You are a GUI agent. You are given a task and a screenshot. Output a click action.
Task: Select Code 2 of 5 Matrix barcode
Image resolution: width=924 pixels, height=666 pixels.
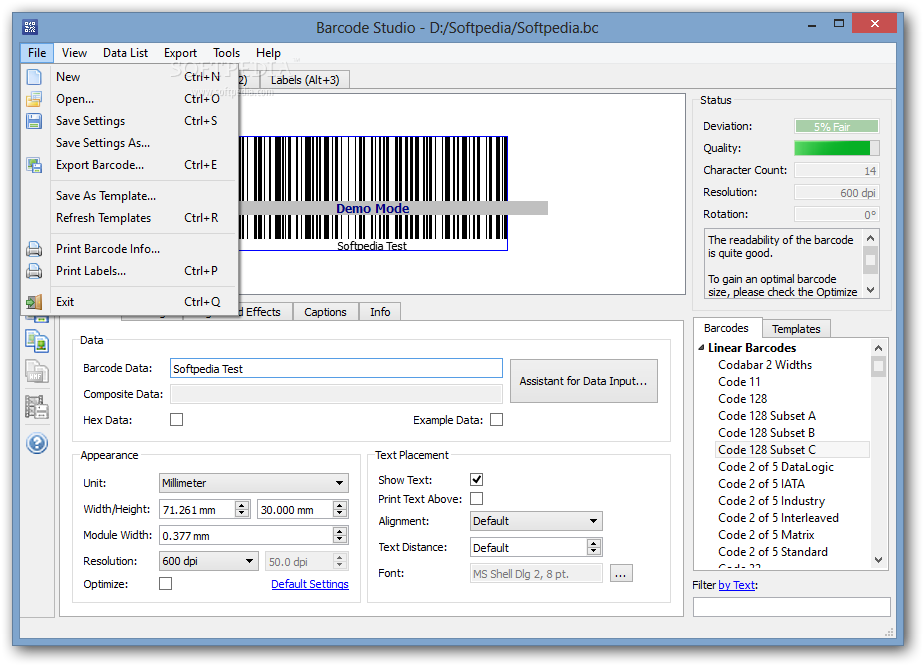tap(766, 535)
